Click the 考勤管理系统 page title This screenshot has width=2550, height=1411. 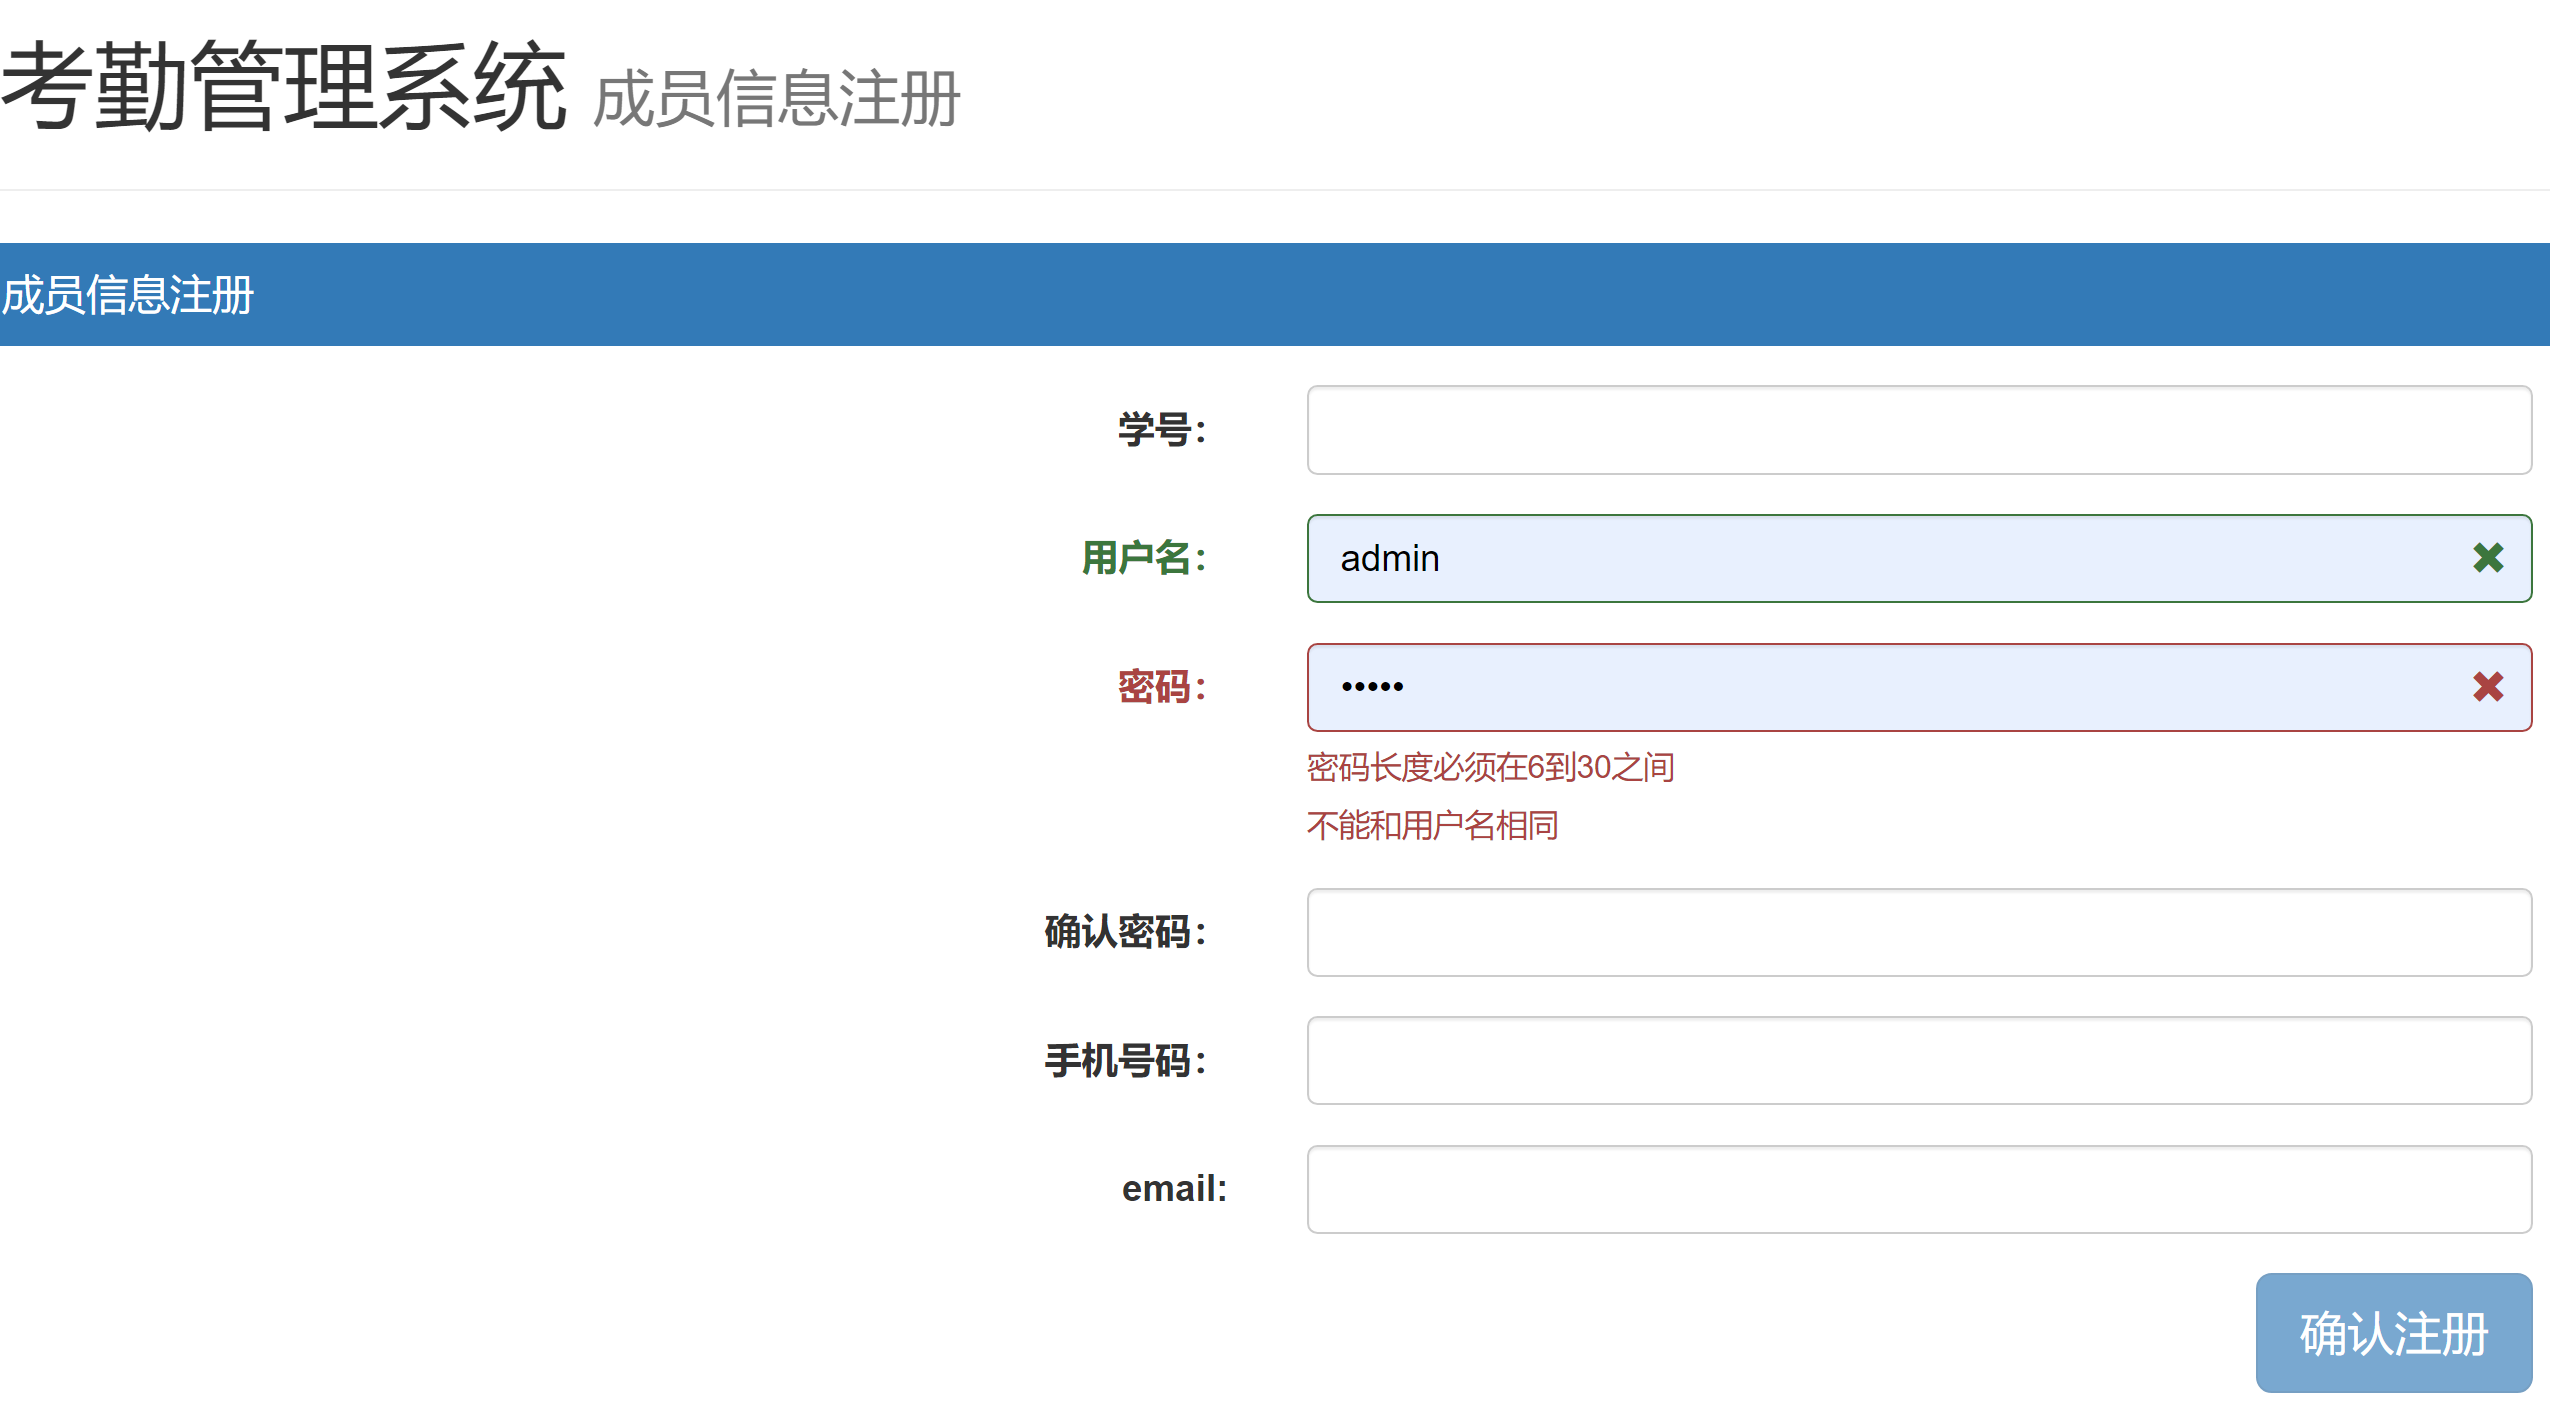284,88
